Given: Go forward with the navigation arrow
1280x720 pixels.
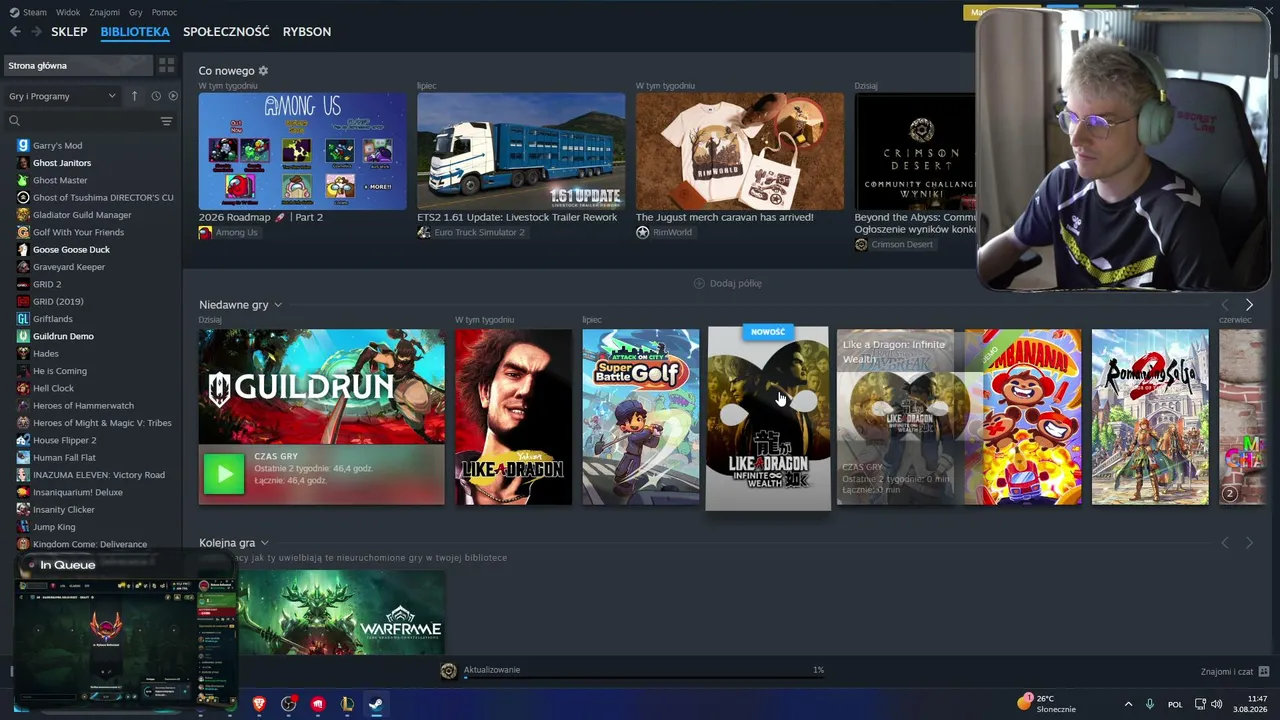Looking at the screenshot, I should (36, 32).
